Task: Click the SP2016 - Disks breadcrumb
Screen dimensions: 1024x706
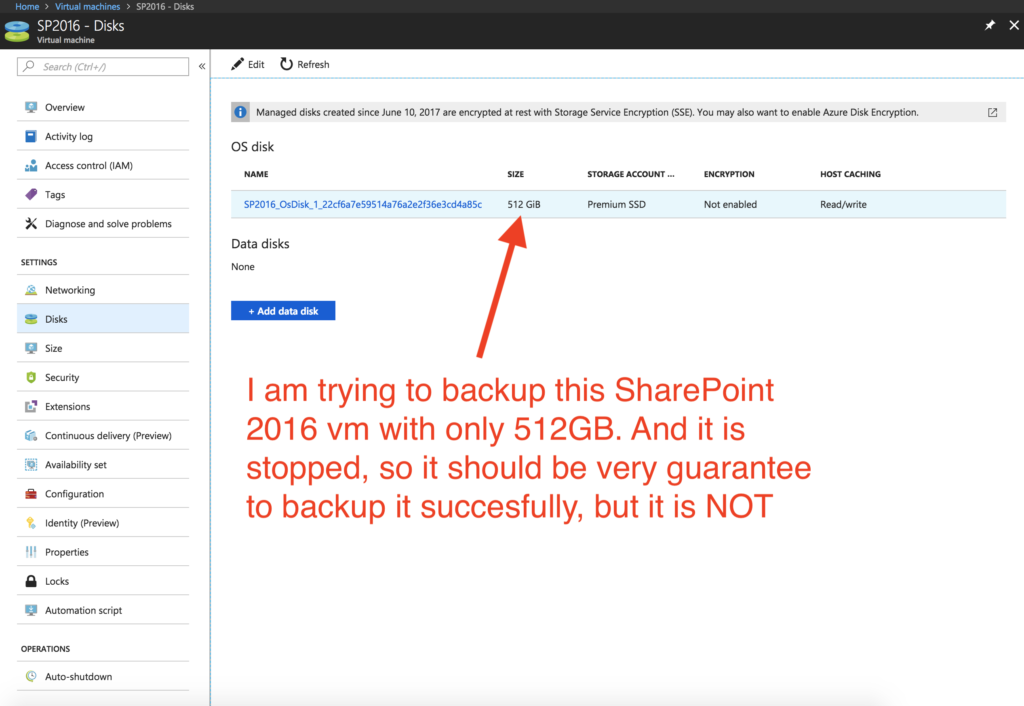Action: (165, 7)
